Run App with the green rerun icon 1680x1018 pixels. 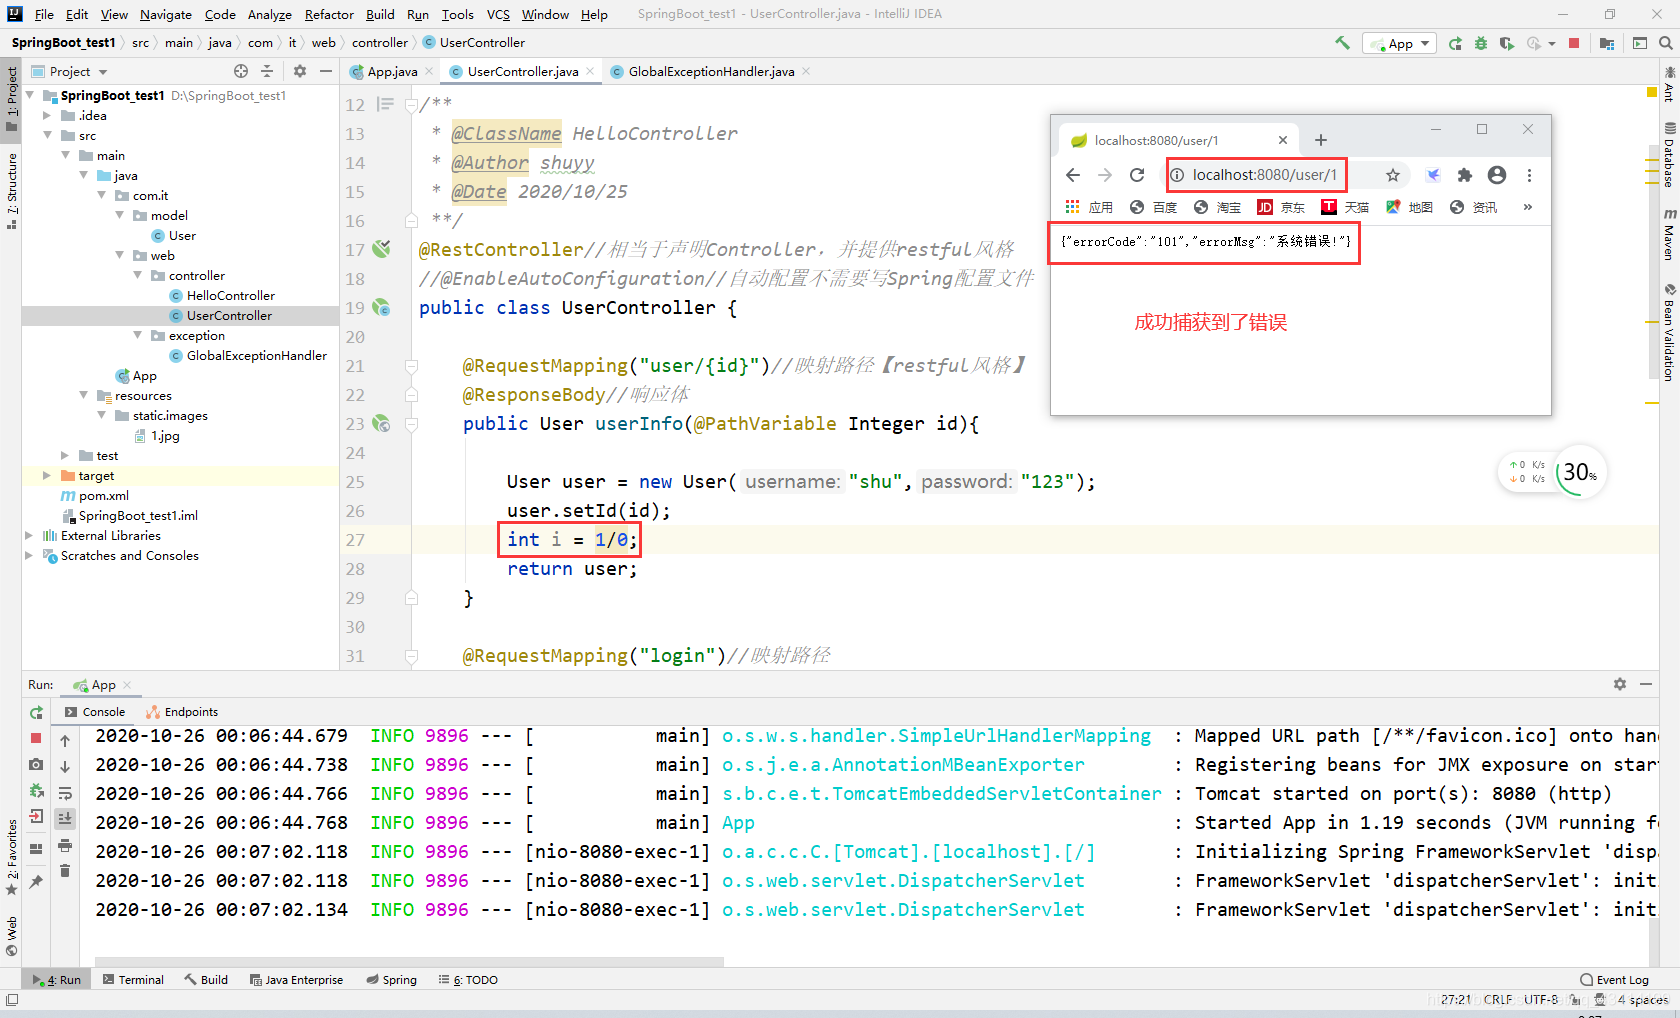pyautogui.click(x=1455, y=43)
